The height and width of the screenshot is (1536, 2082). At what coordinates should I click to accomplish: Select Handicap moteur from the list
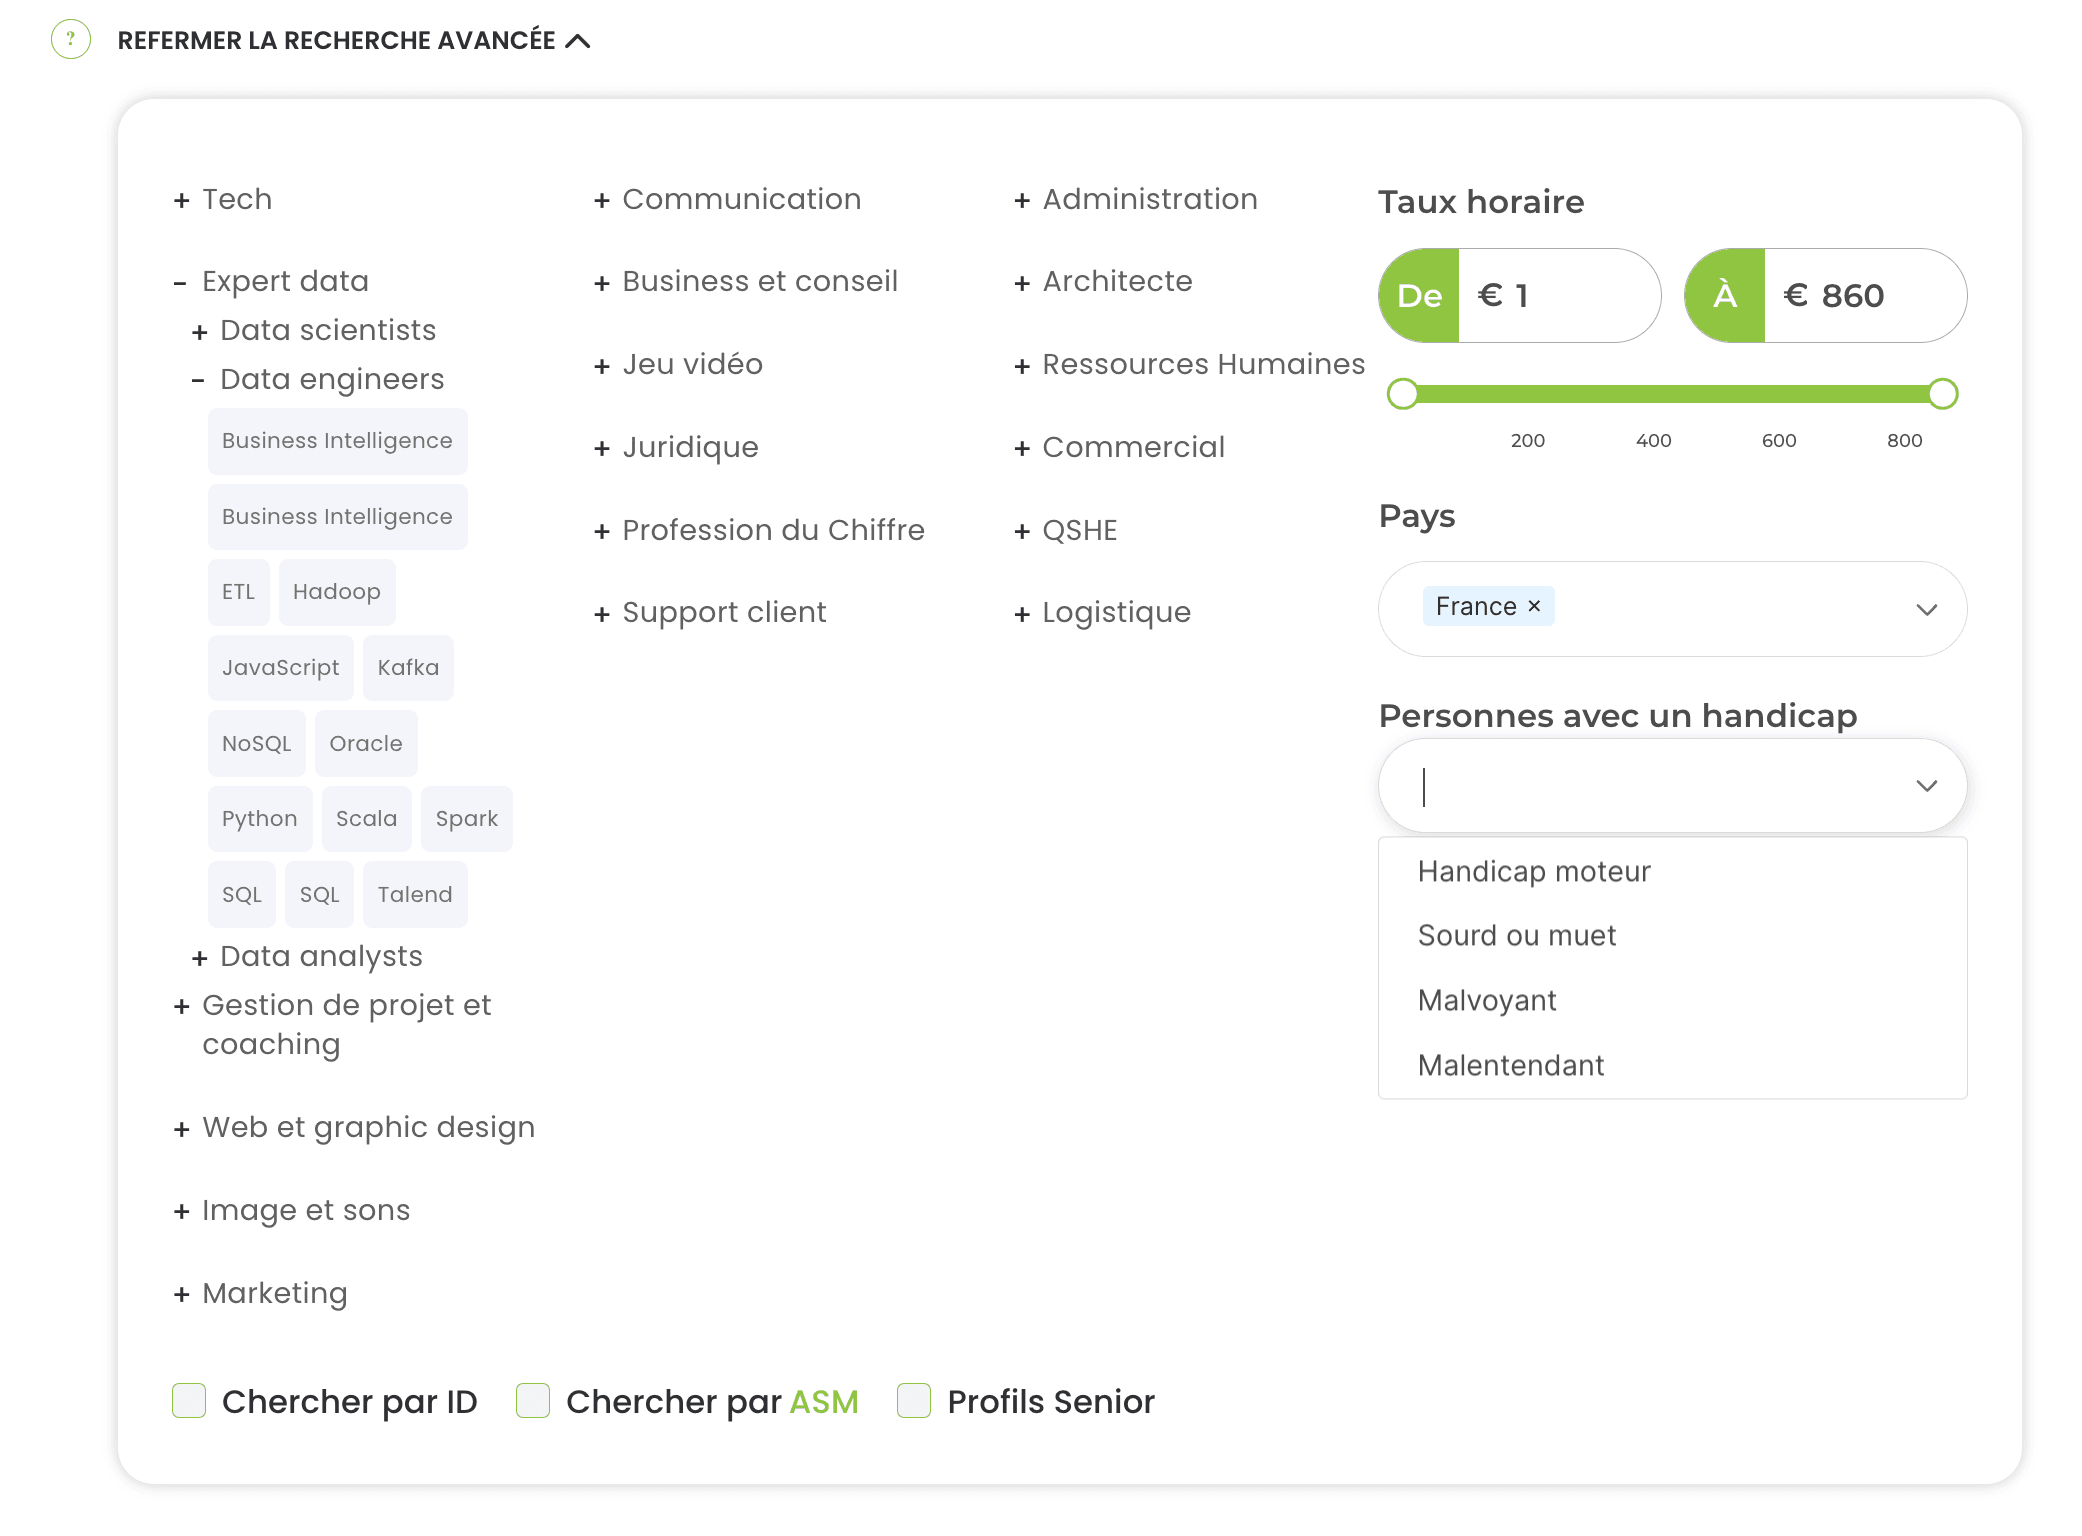click(1672, 871)
